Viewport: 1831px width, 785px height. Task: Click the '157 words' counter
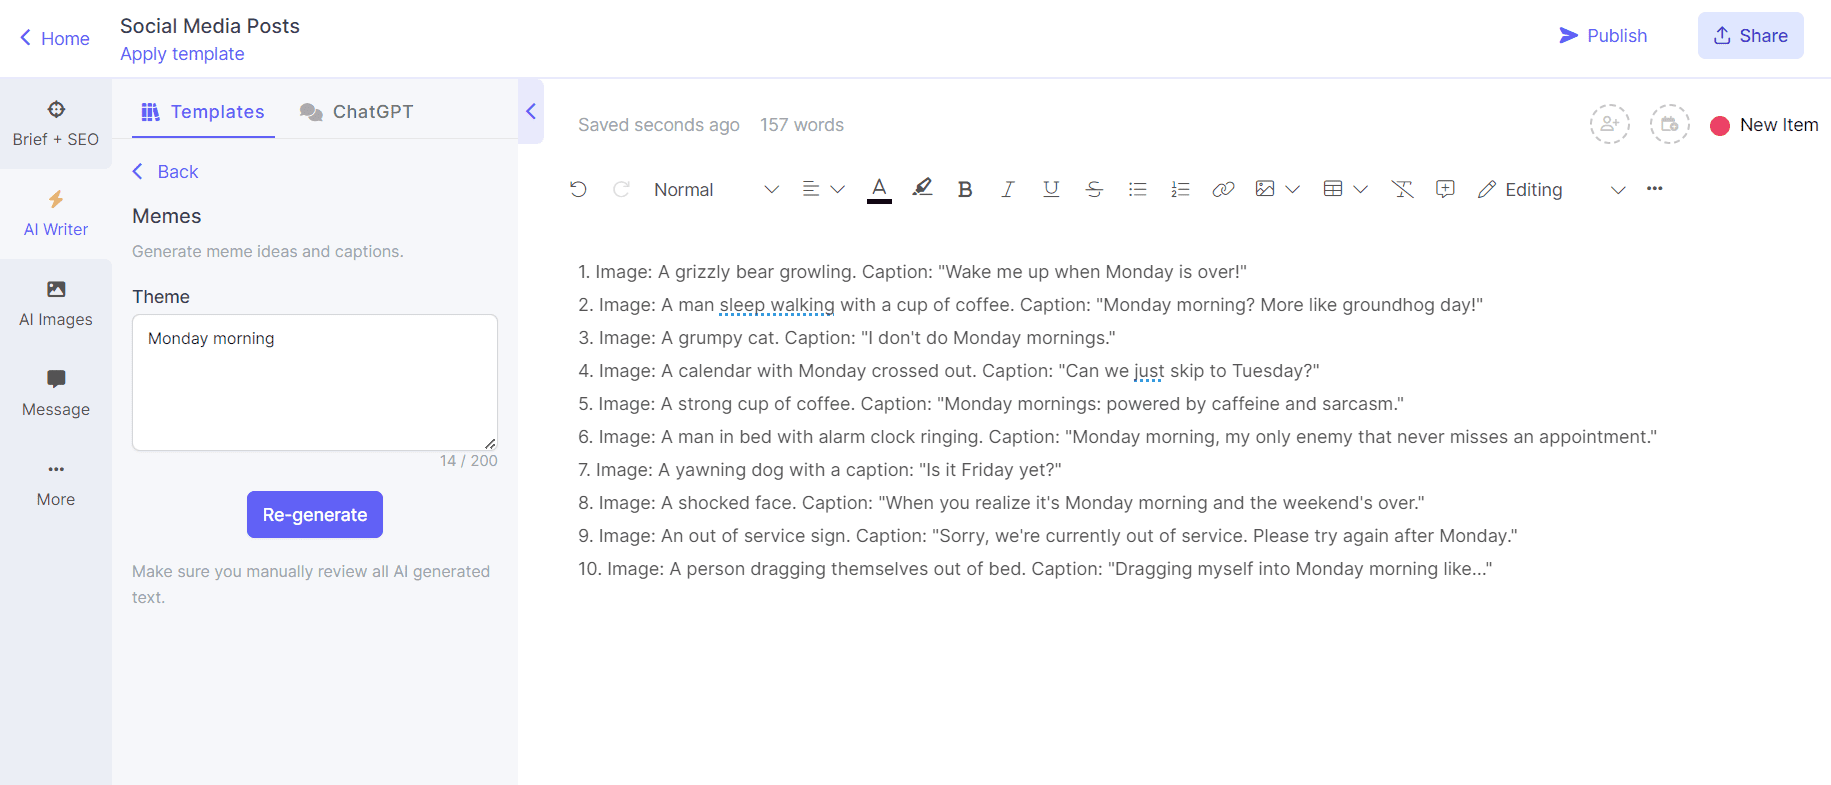coord(802,125)
